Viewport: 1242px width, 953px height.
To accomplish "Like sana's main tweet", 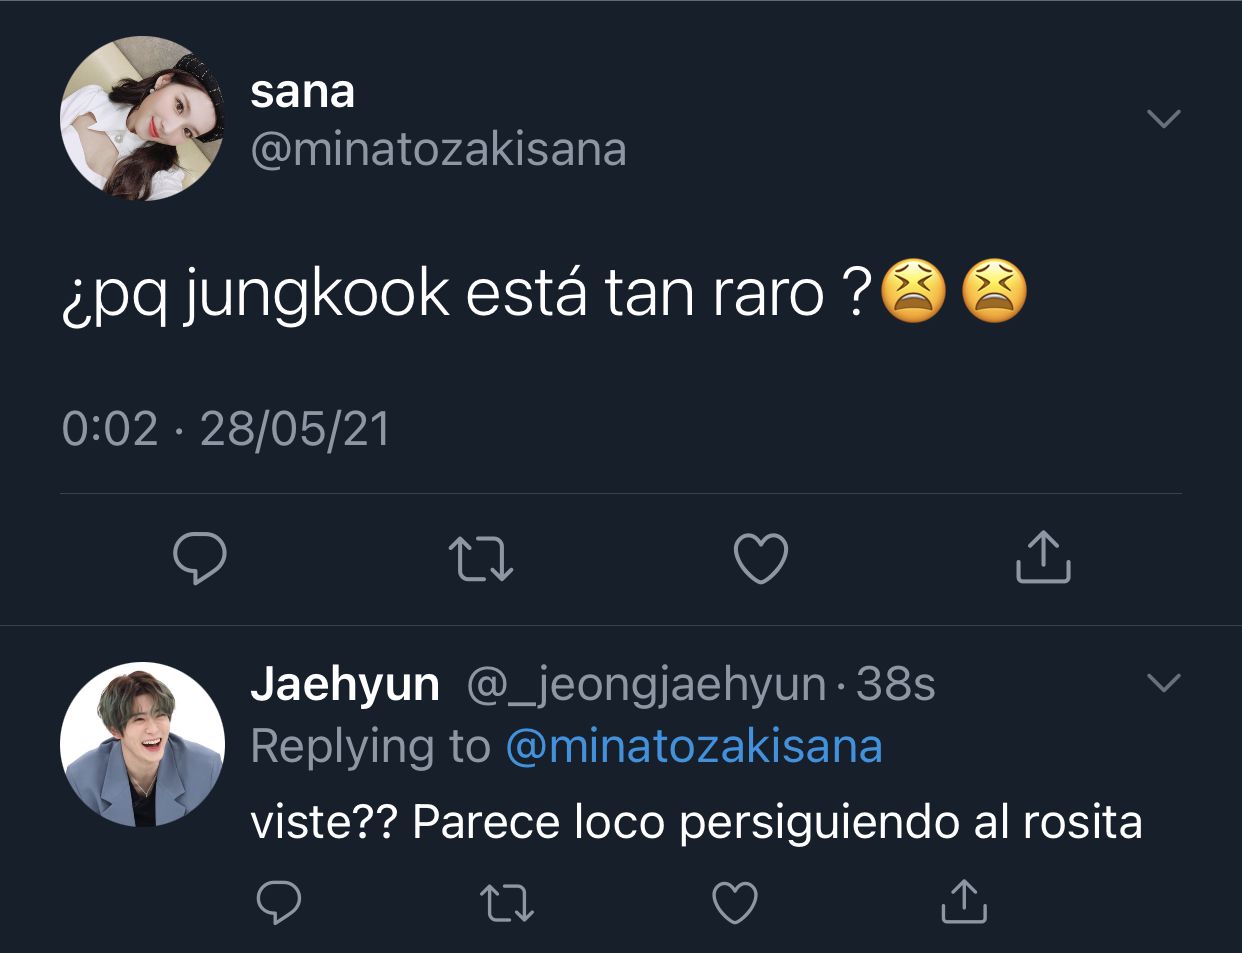I will [761, 558].
